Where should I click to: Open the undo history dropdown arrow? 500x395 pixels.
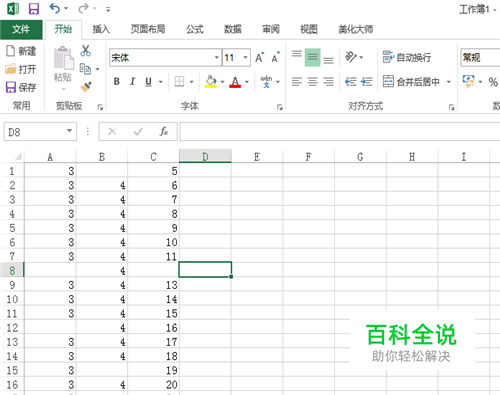66,8
